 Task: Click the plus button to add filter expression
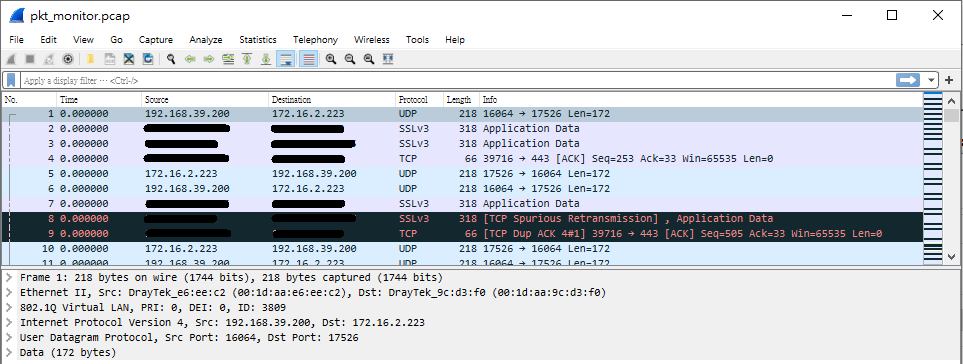click(x=949, y=80)
